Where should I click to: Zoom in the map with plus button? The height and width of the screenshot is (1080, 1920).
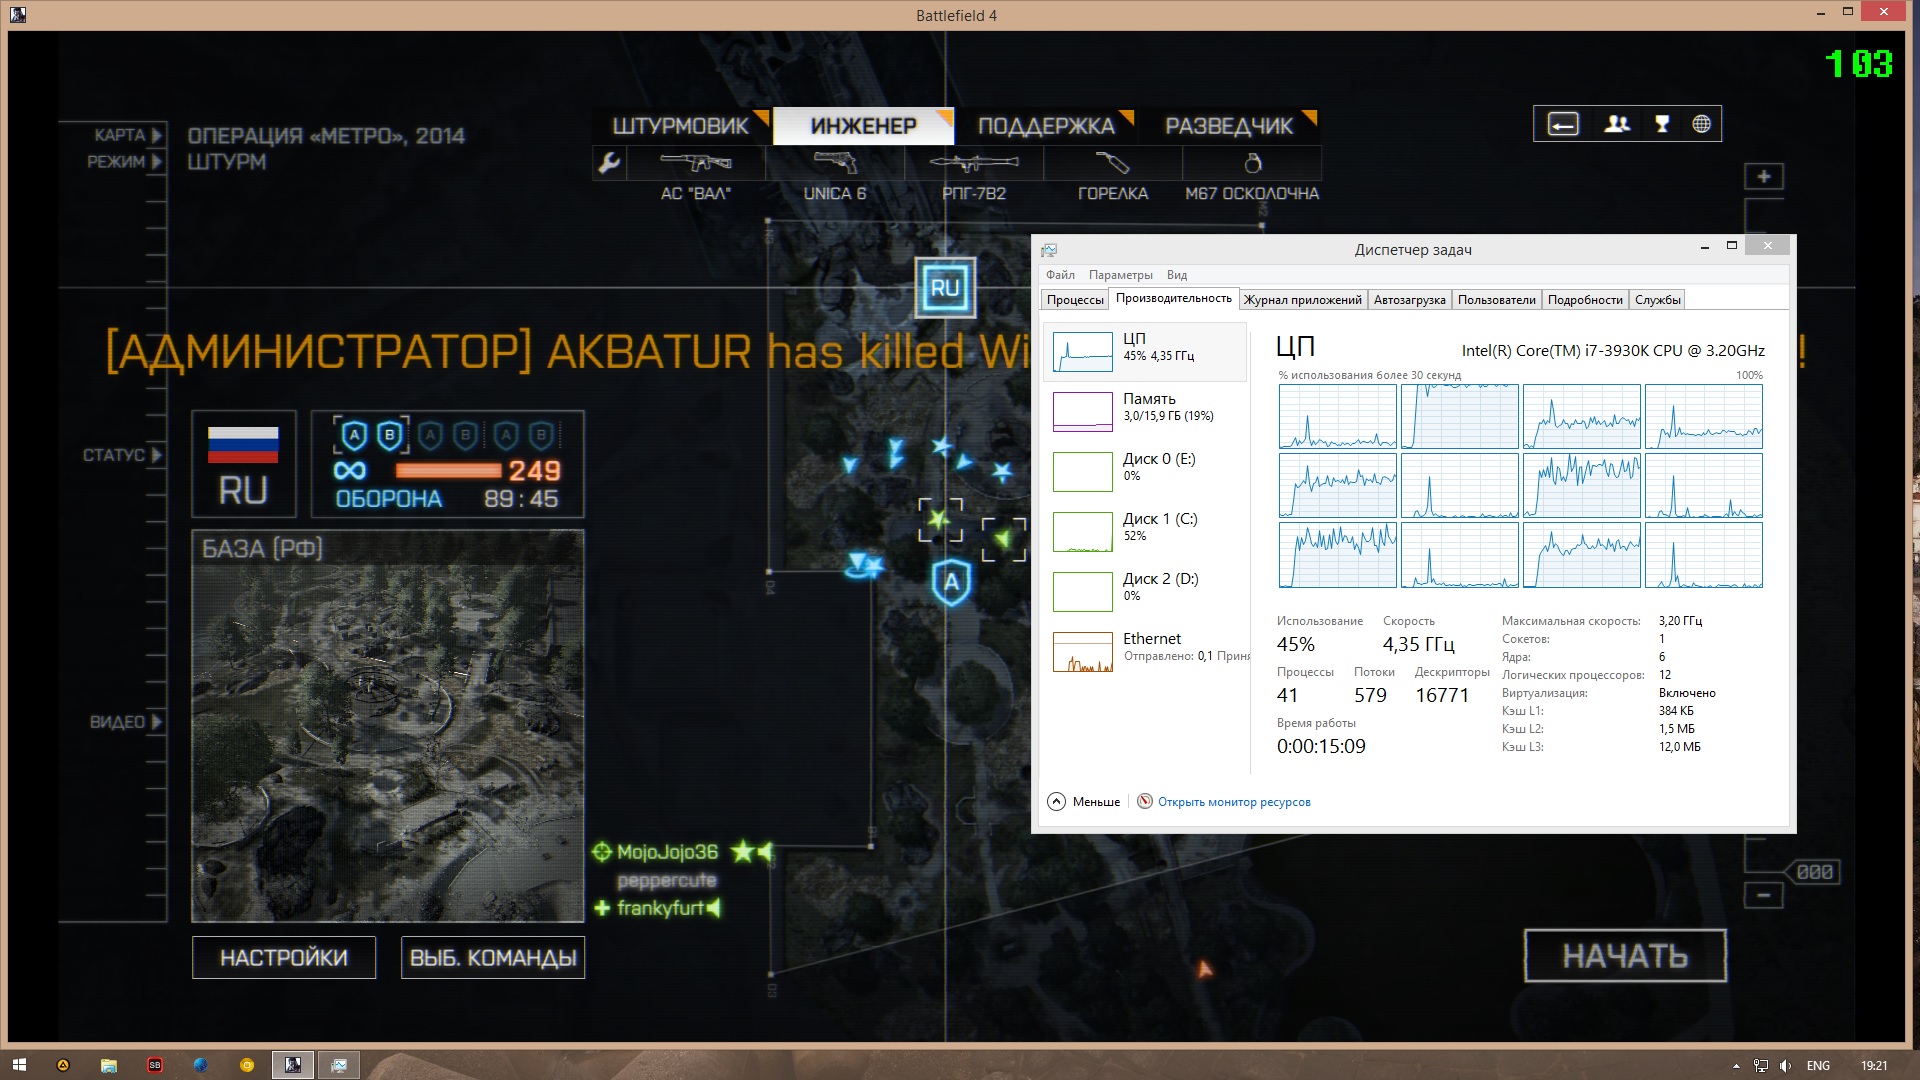point(1764,177)
